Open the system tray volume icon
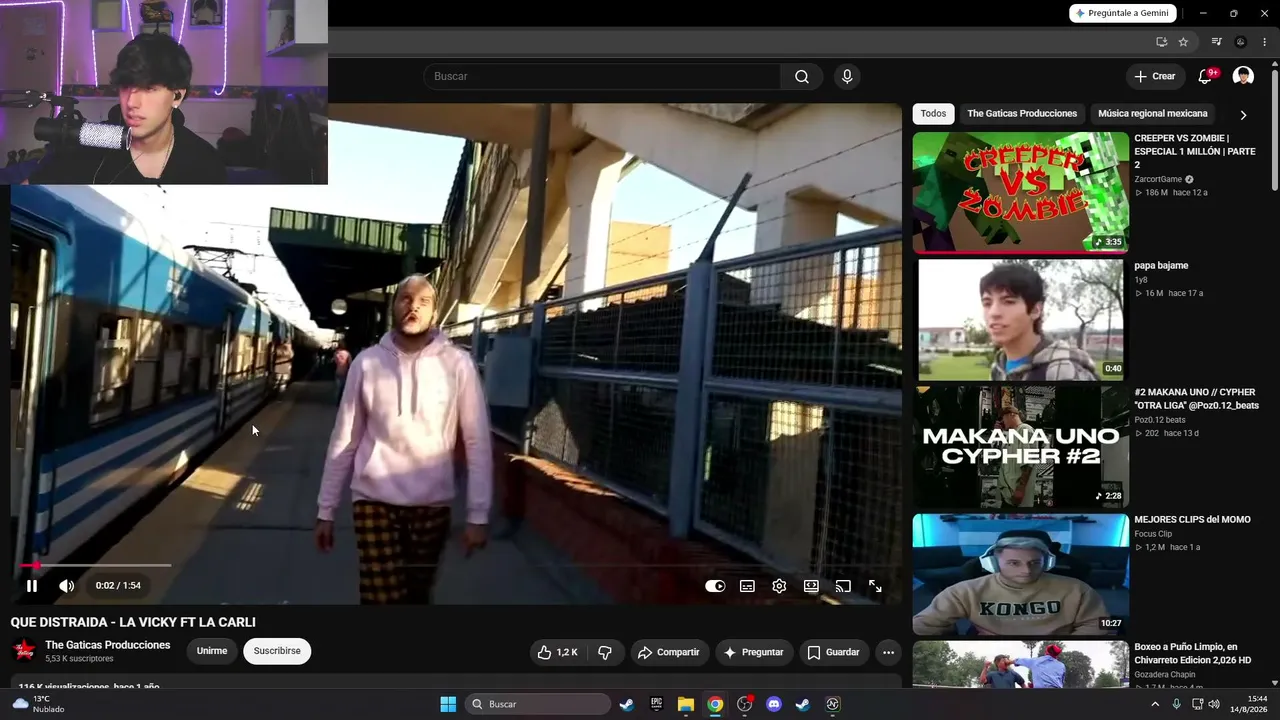 click(x=1214, y=704)
